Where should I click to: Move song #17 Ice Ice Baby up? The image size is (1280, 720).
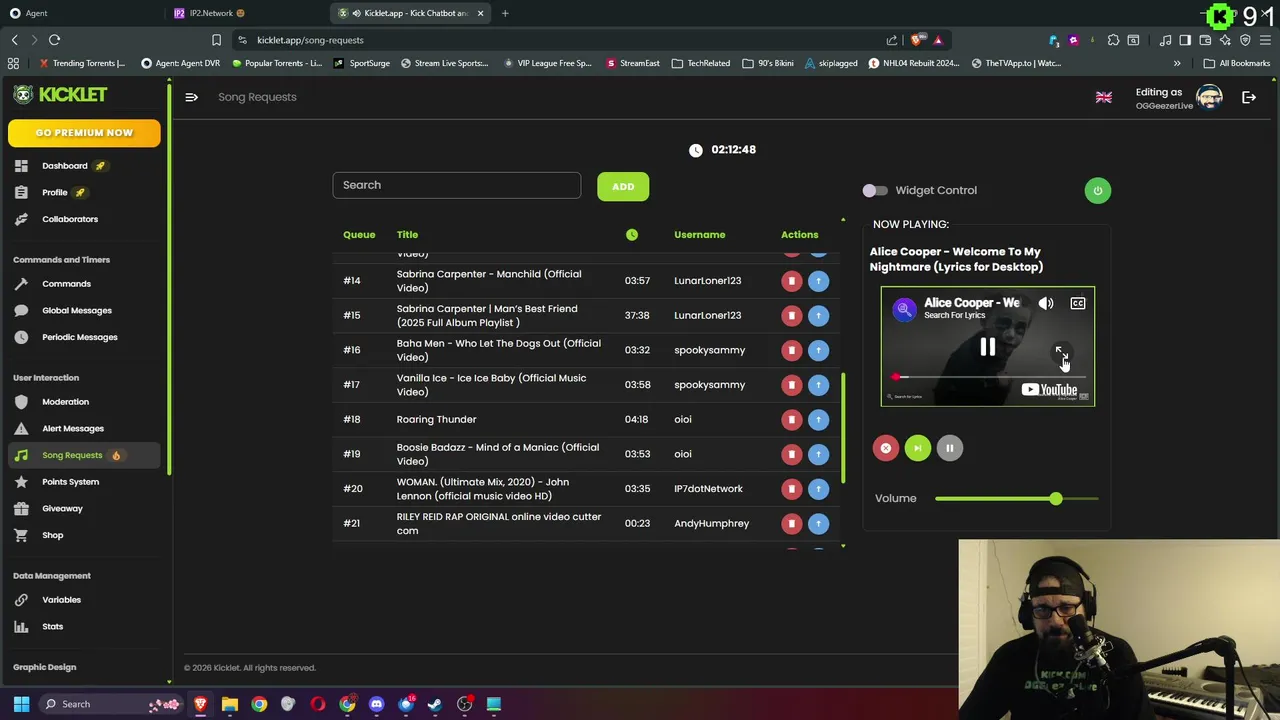coord(818,385)
